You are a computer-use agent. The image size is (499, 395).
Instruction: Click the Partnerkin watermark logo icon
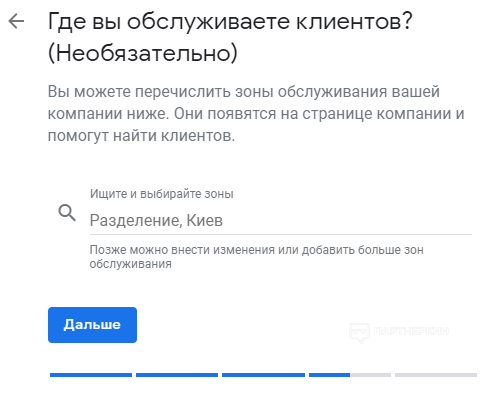tap(359, 333)
